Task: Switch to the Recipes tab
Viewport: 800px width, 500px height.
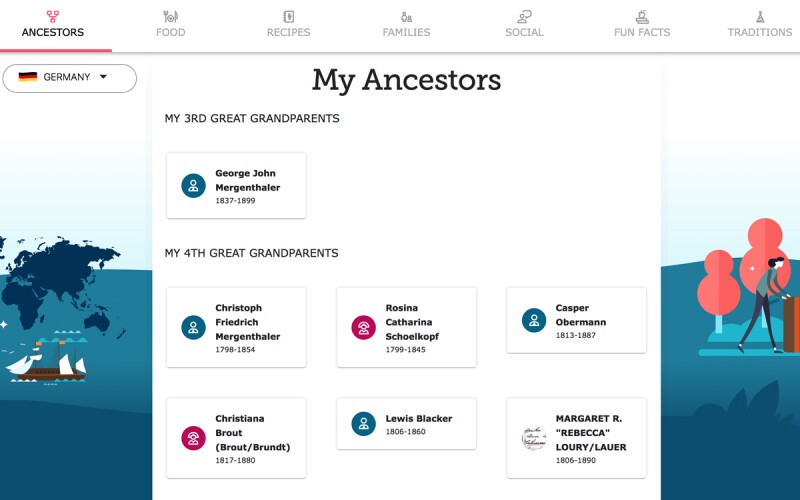Action: (288, 25)
